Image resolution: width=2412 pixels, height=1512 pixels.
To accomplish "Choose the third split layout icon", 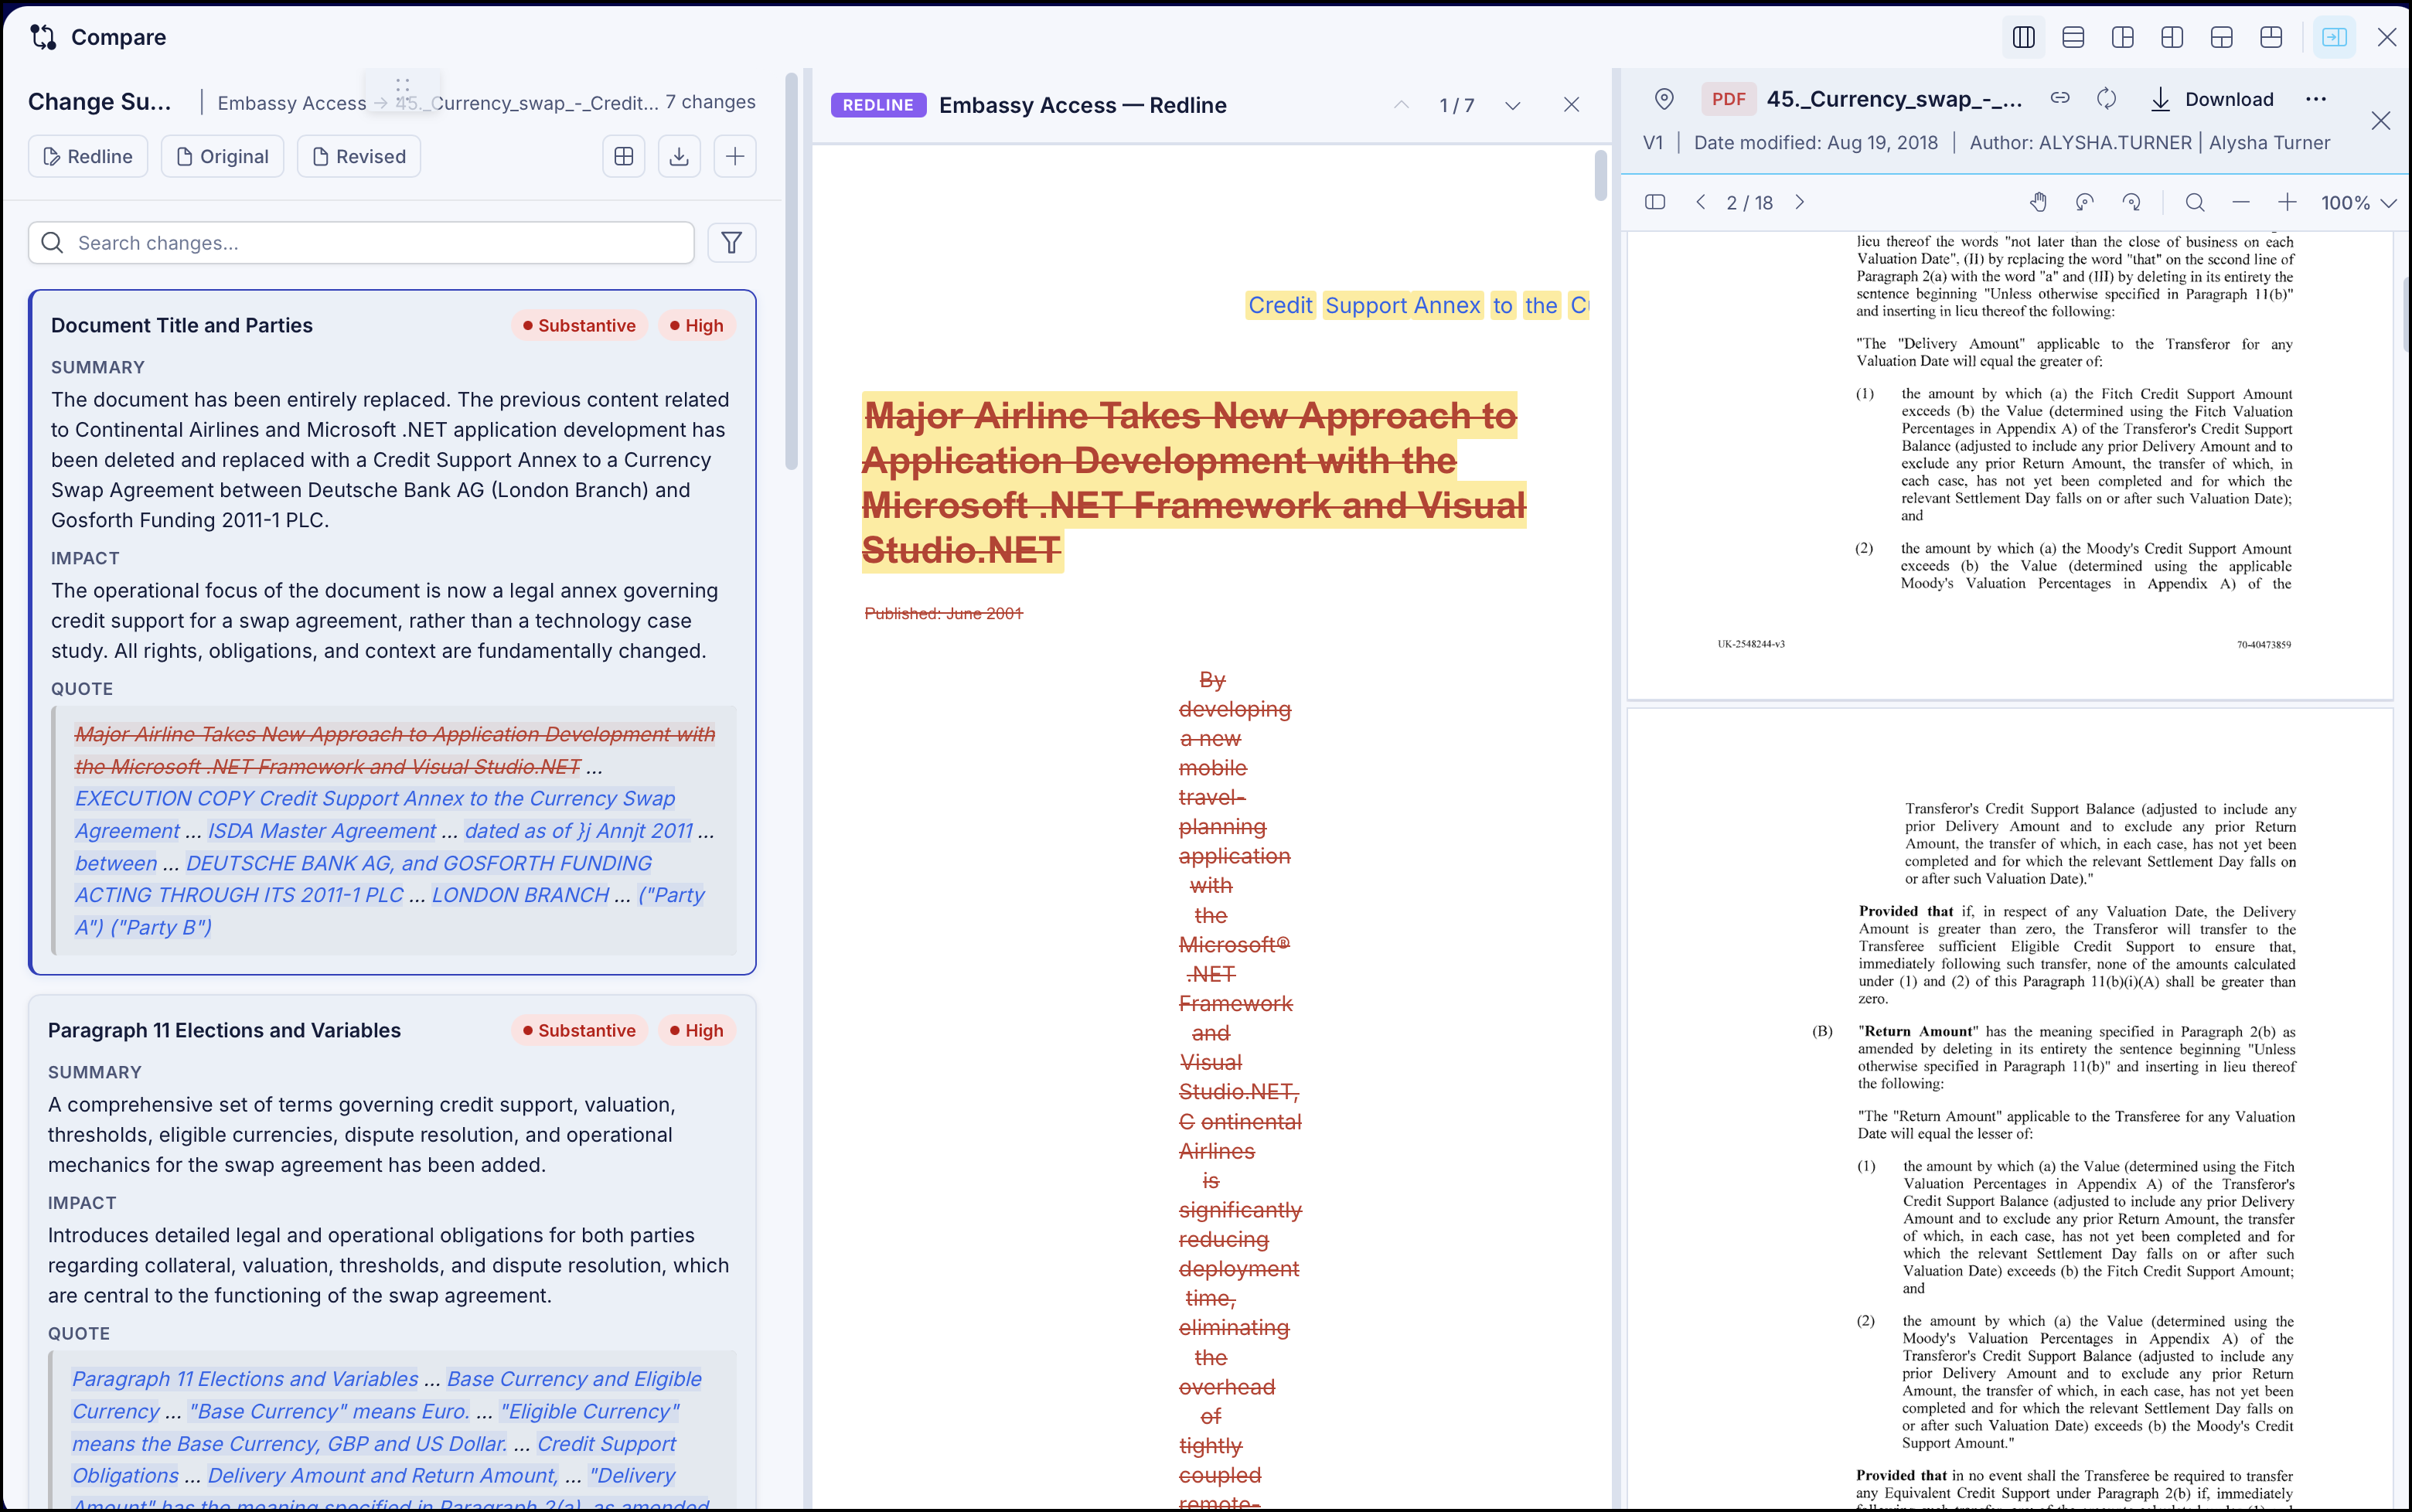I will 2122,37.
